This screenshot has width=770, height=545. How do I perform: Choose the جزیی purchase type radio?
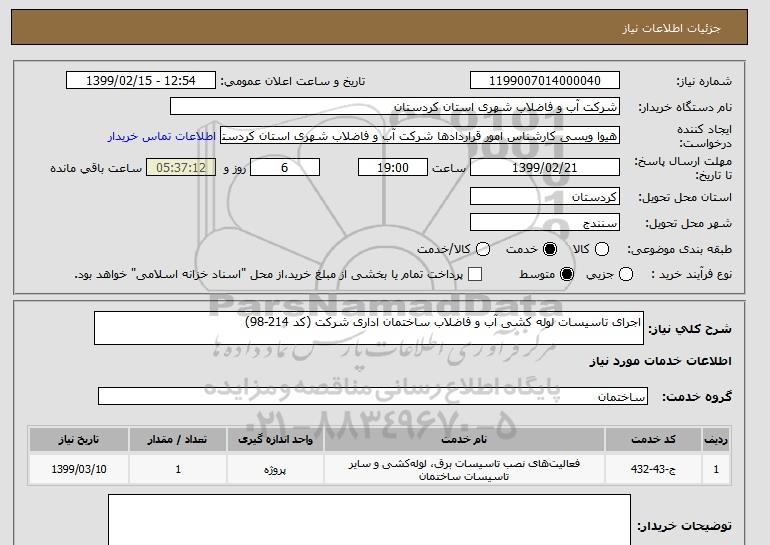coord(626,274)
